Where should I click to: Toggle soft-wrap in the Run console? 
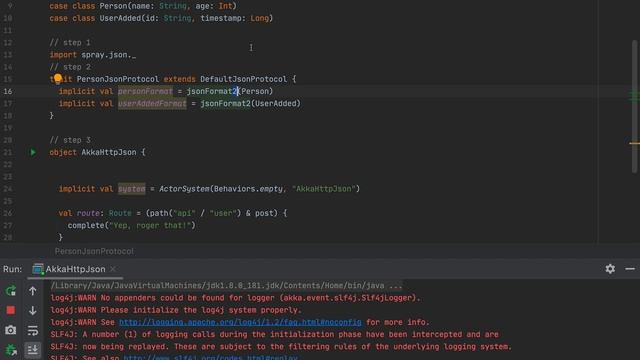point(33,330)
